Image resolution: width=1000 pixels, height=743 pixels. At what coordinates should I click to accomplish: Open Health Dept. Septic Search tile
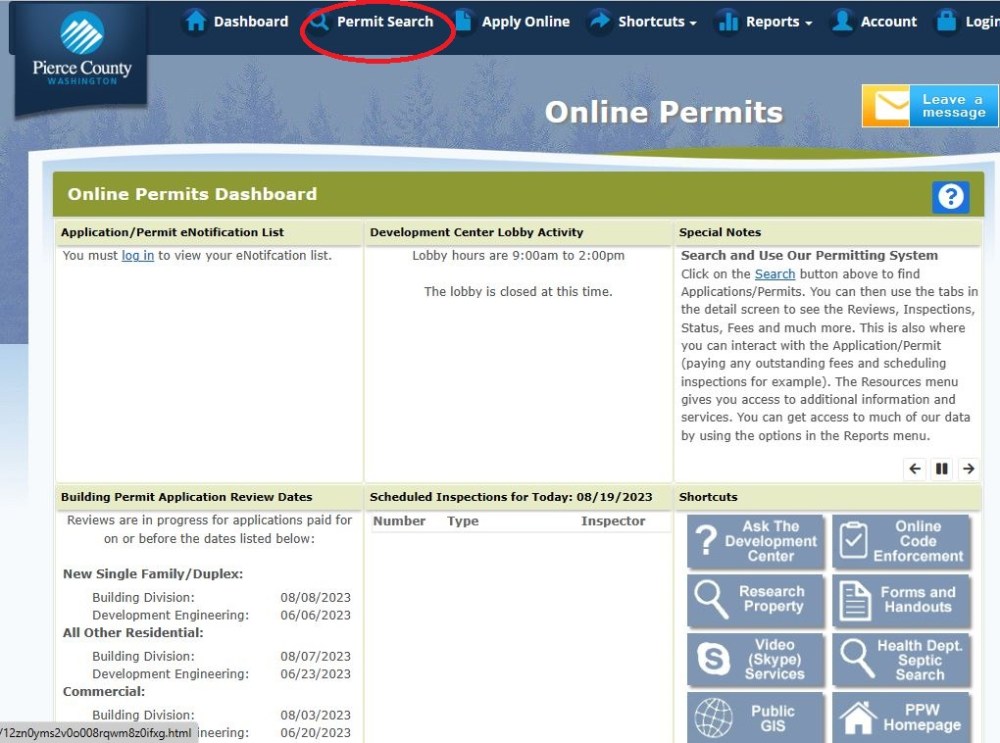click(901, 660)
